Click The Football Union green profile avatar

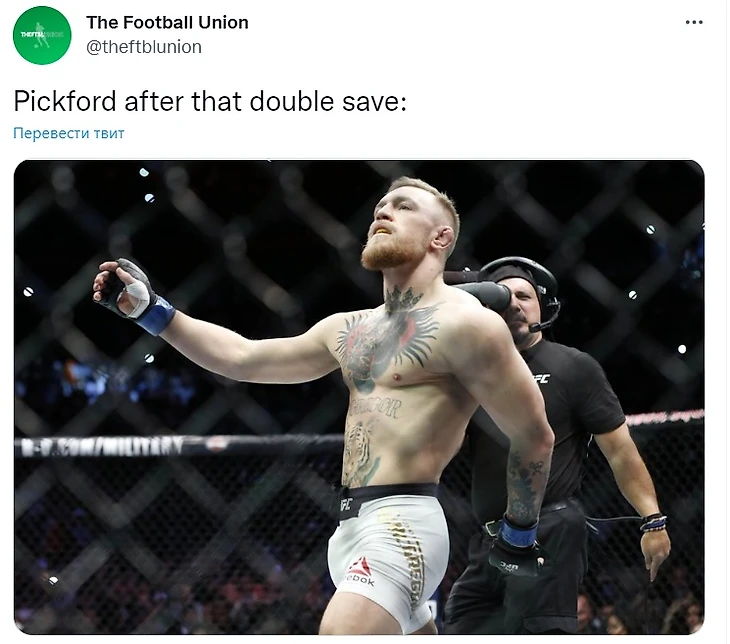pyautogui.click(x=42, y=35)
